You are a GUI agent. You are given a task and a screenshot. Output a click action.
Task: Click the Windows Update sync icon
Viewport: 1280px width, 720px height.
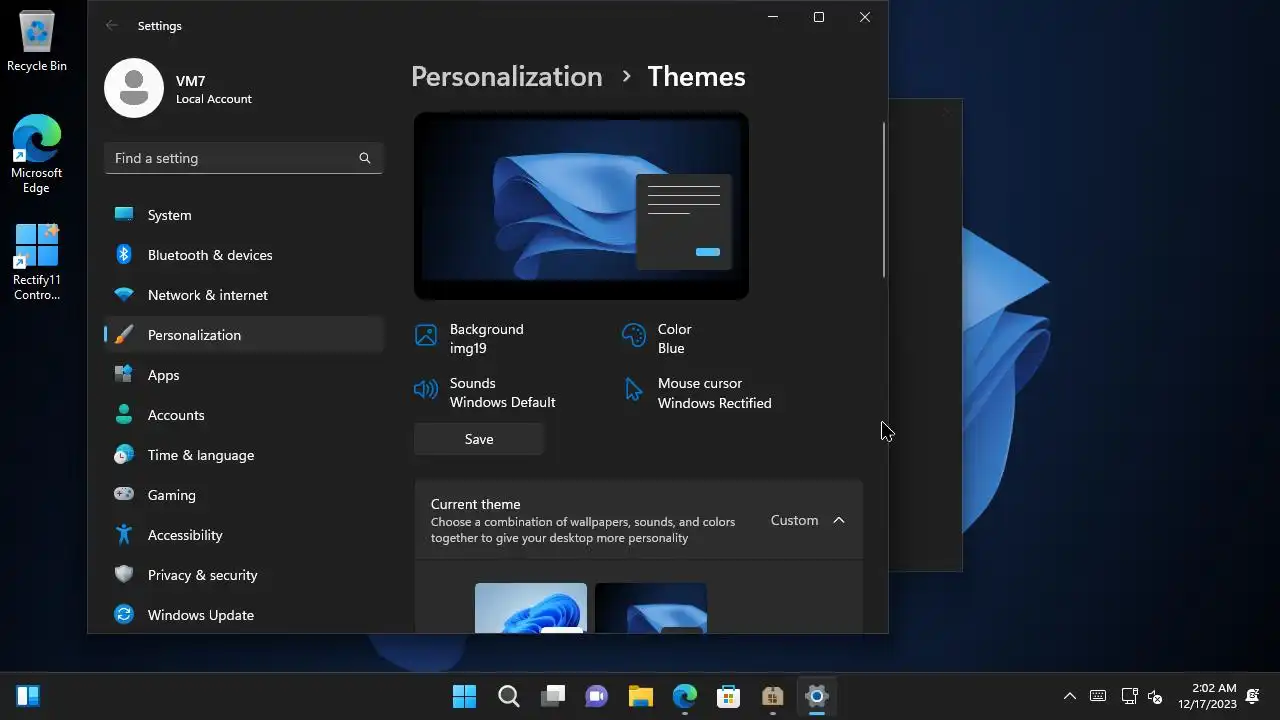pos(124,615)
